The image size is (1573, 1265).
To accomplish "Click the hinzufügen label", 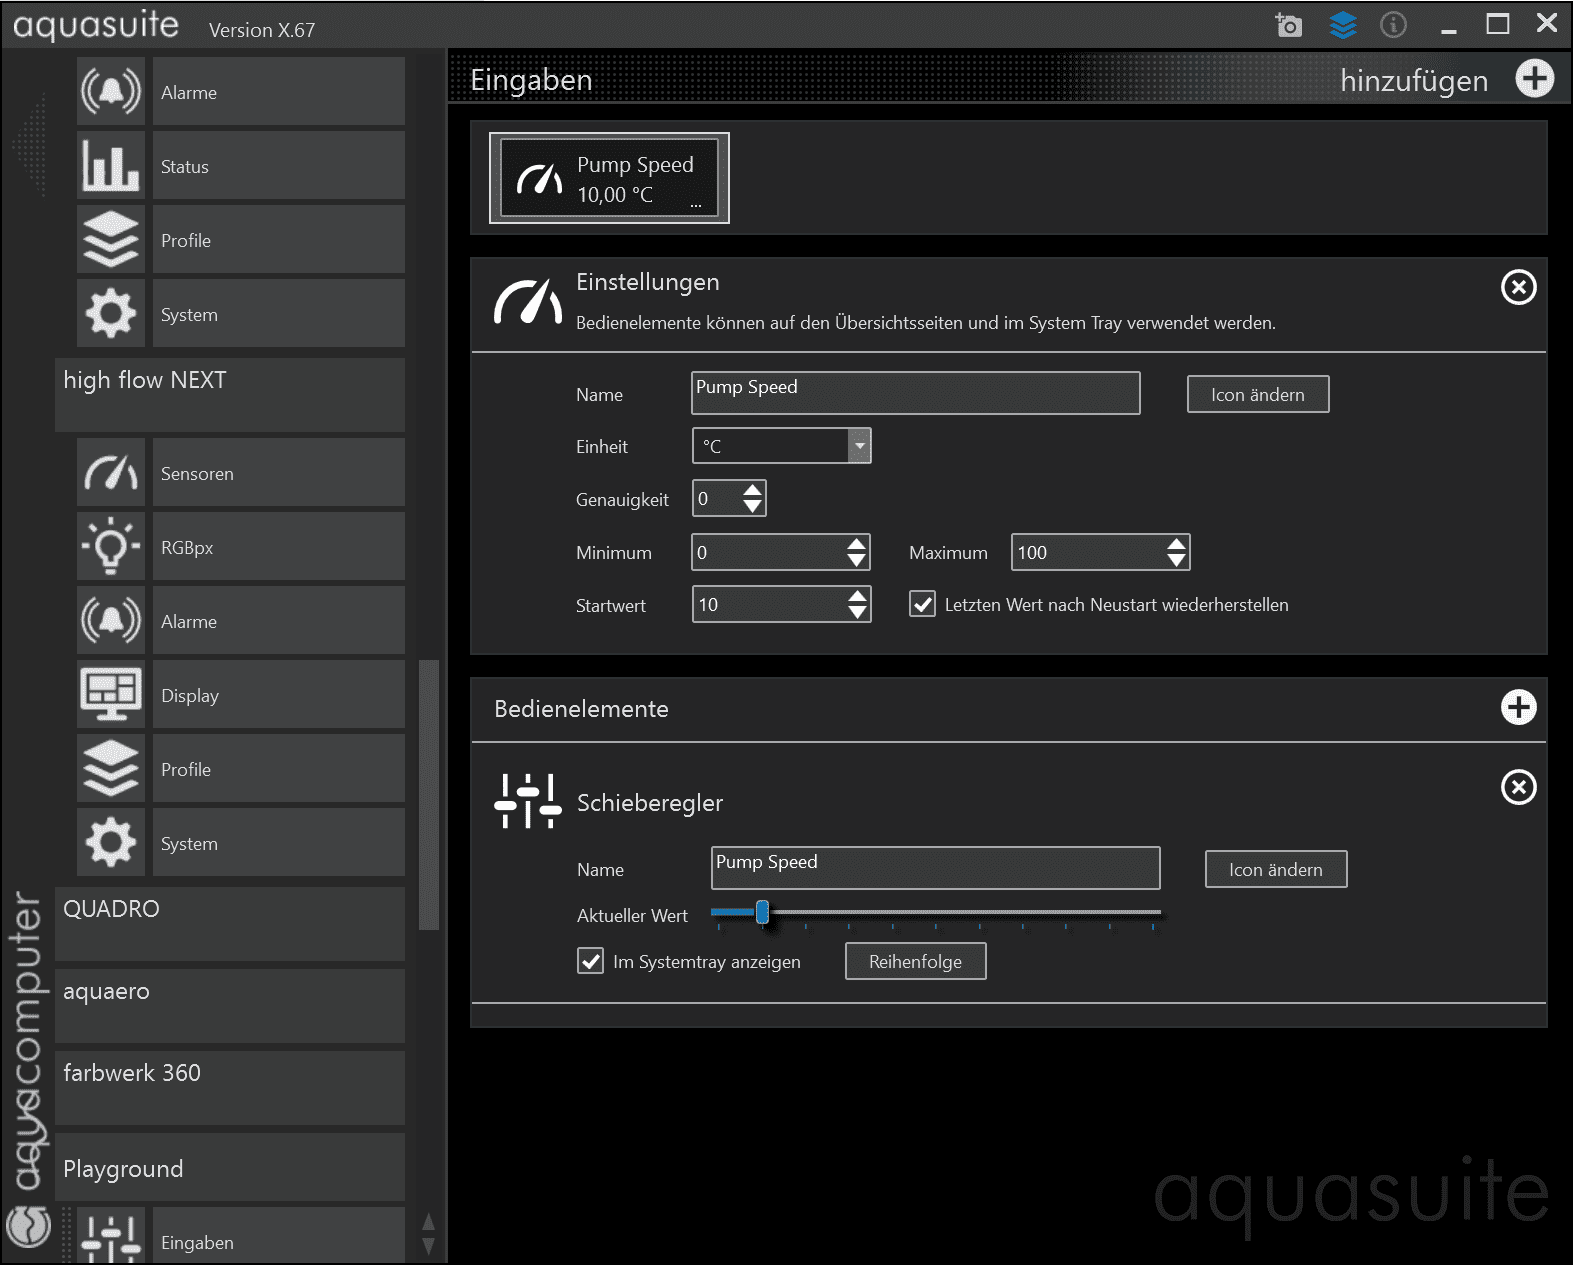I will tap(1414, 80).
